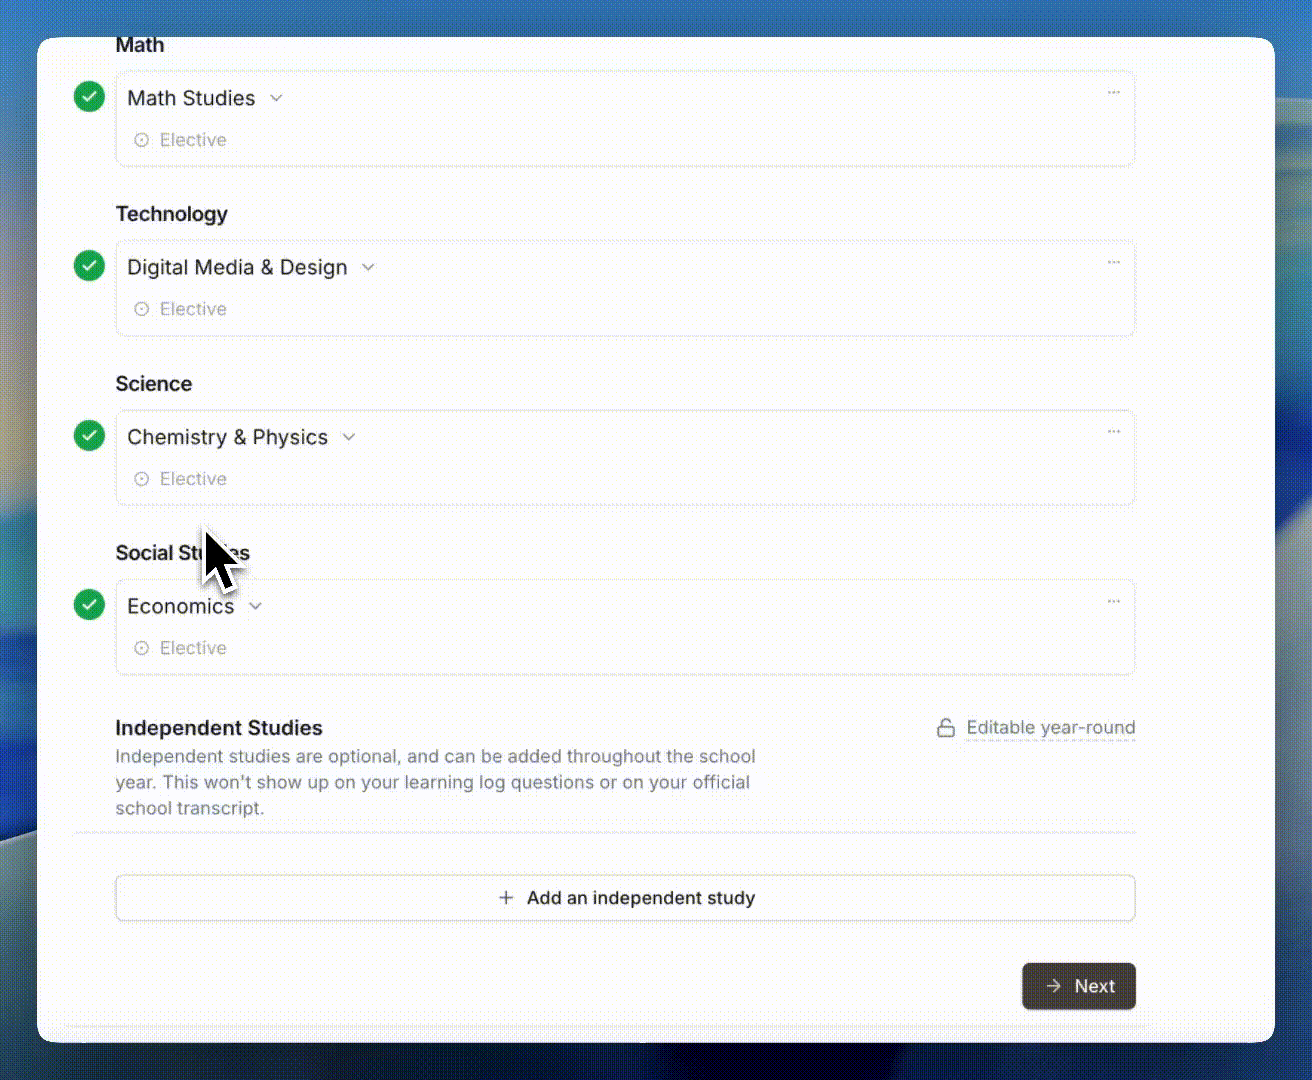The height and width of the screenshot is (1080, 1312).
Task: Expand the Digital Media & Design dropdown chevron
Action: 368,267
